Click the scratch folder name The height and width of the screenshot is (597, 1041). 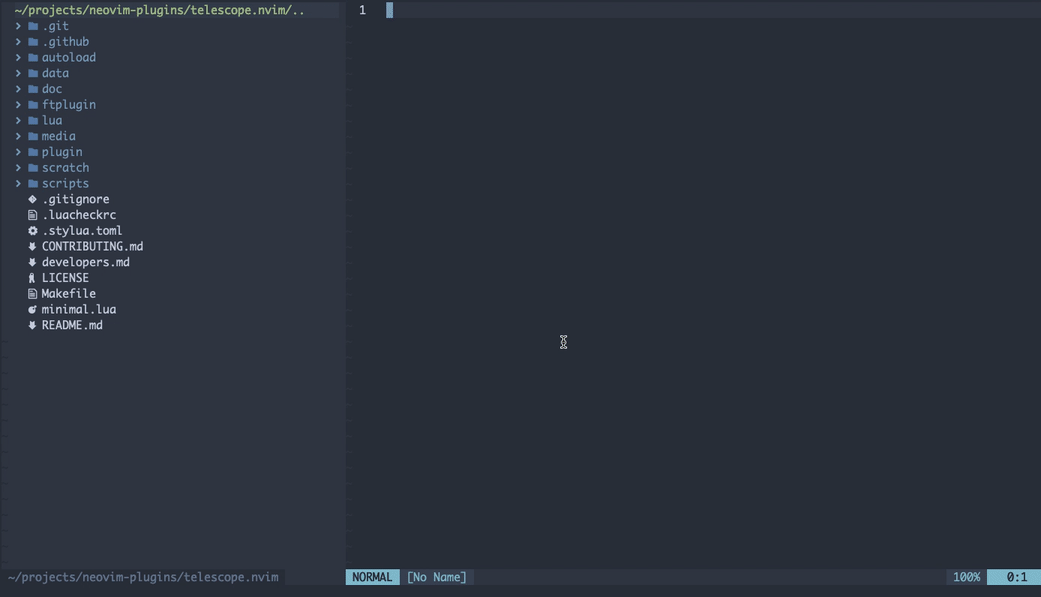[65, 168]
